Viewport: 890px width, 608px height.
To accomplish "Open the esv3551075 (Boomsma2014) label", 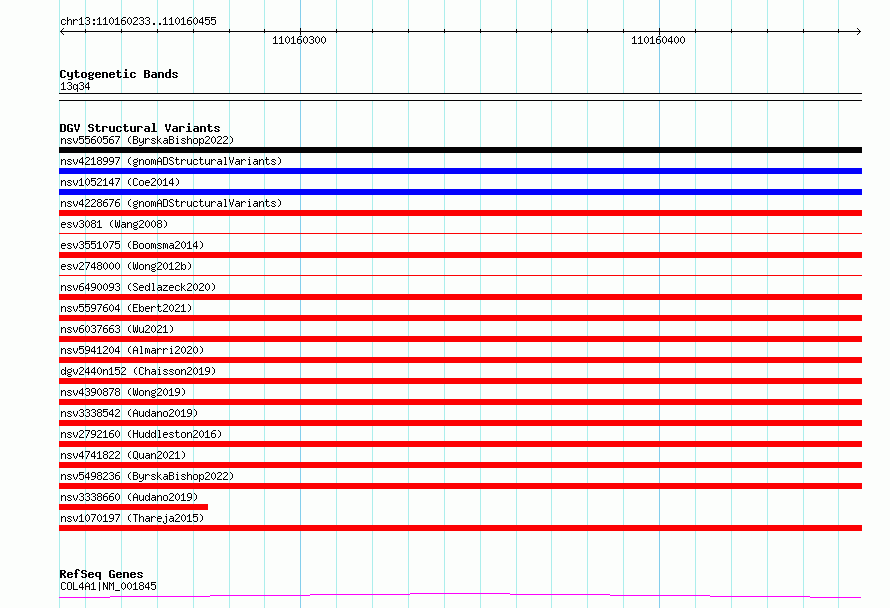I will click(132, 245).
